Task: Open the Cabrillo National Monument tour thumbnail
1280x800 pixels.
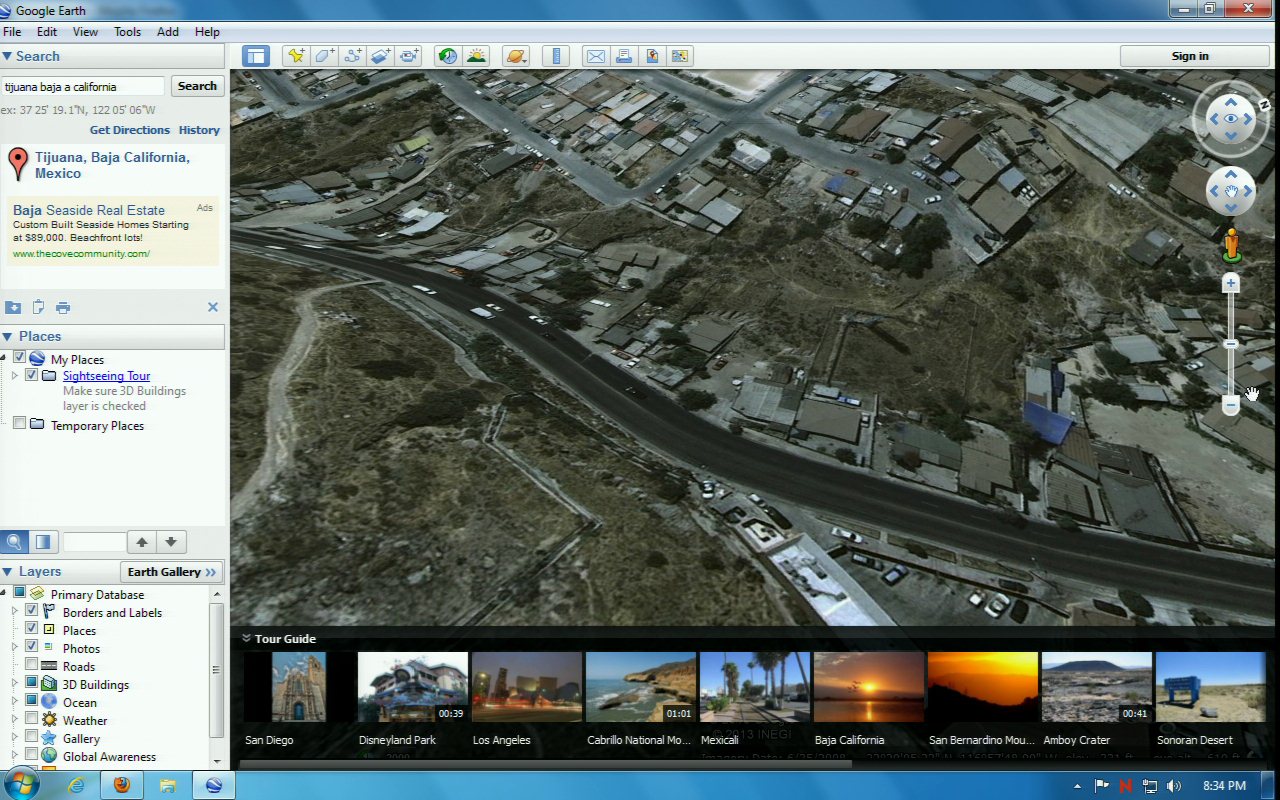Action: 640,687
